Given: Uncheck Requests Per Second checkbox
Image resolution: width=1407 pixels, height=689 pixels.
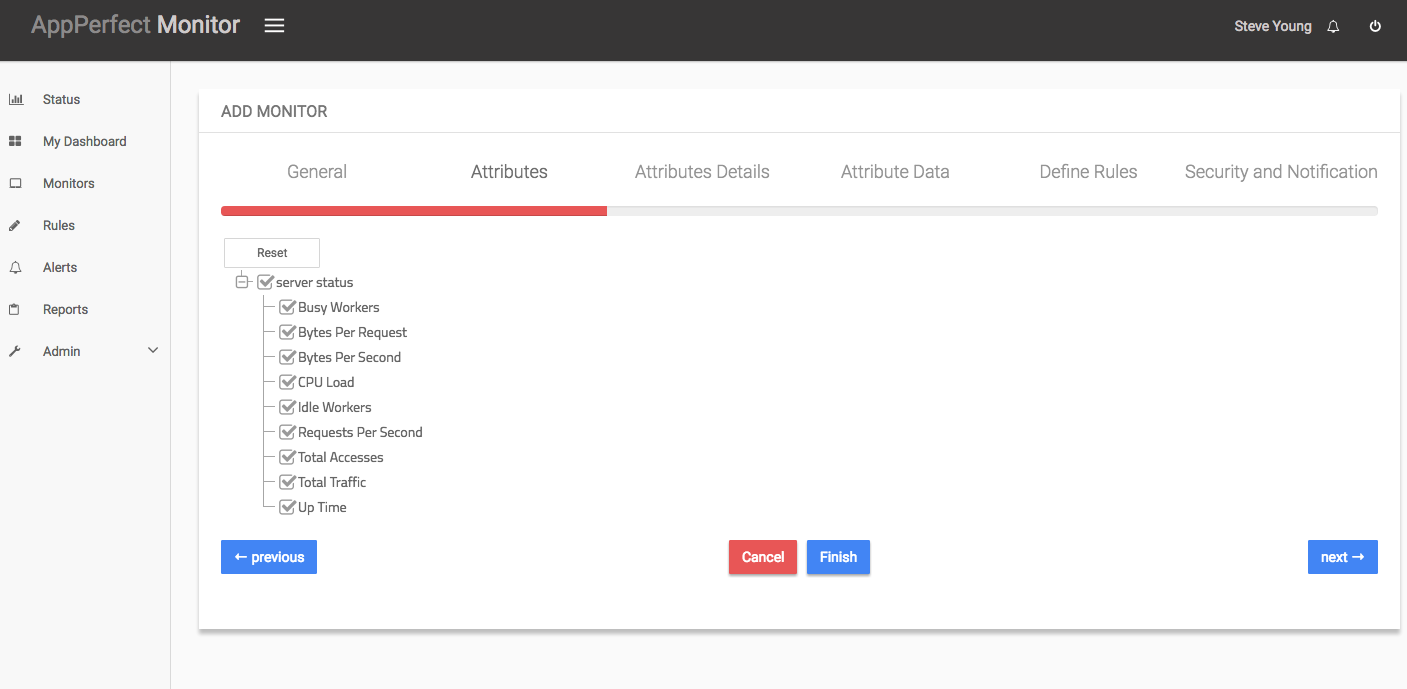Looking at the screenshot, I should 287,432.
